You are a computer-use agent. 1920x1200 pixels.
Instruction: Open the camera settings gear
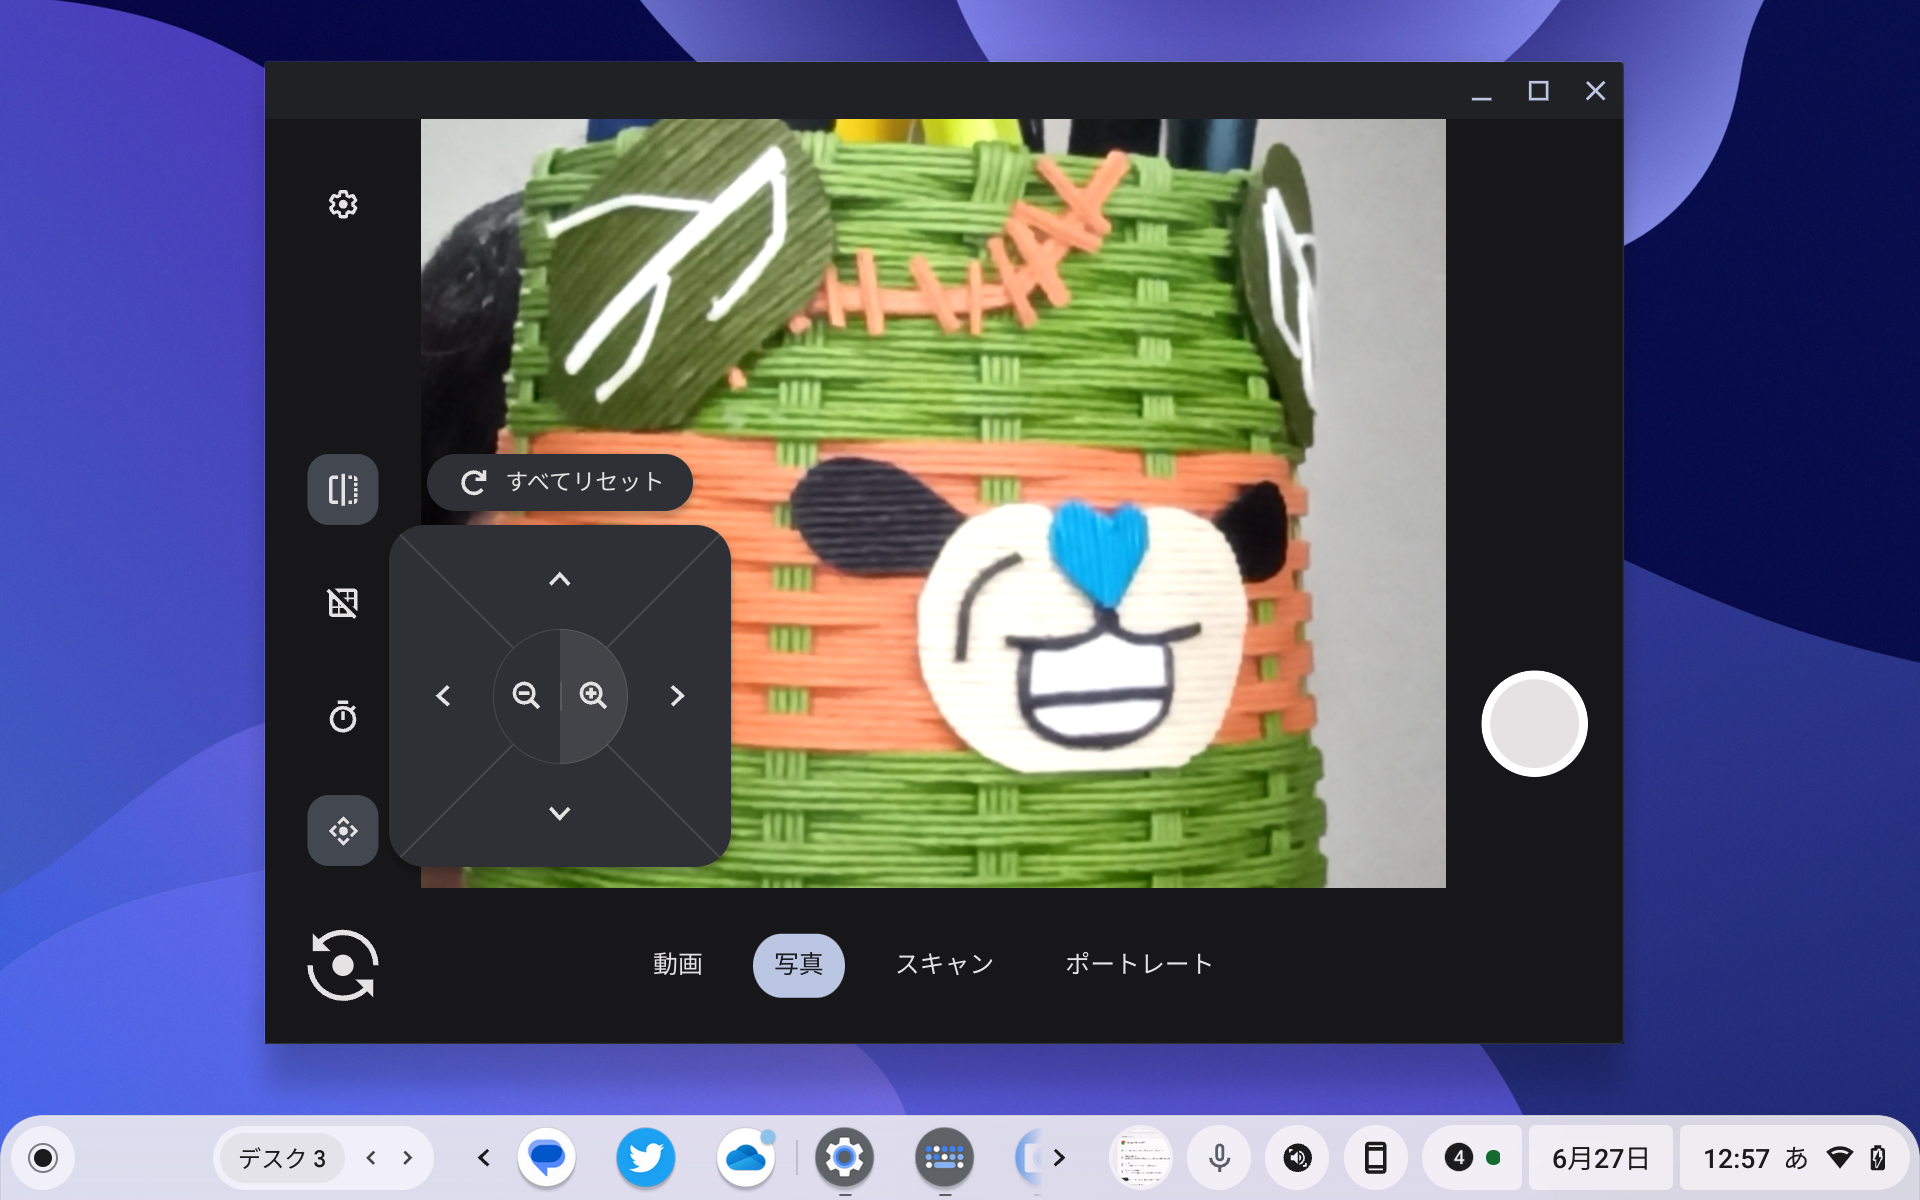pos(343,204)
